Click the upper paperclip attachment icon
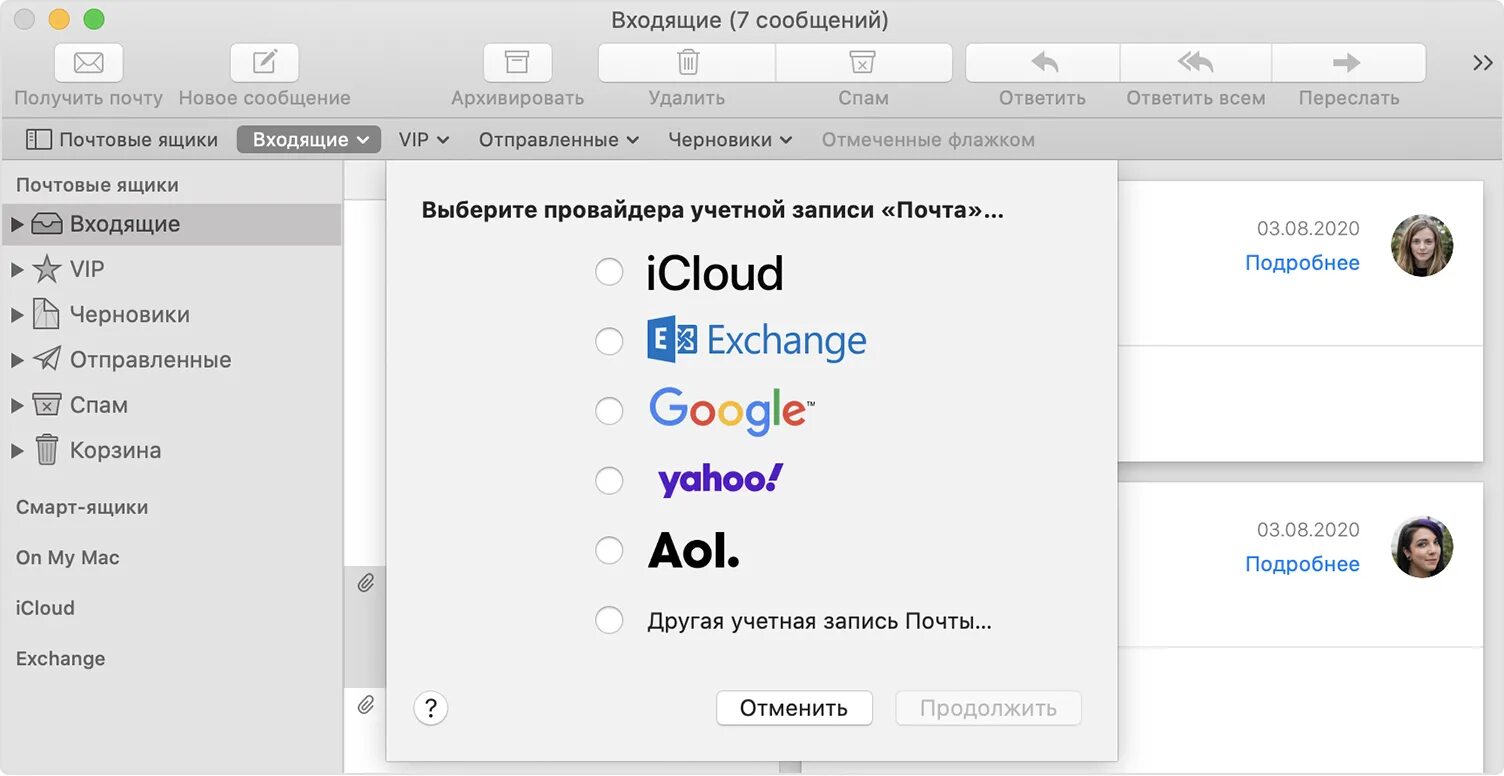Screen dimensions: 1504x776 point(366,583)
